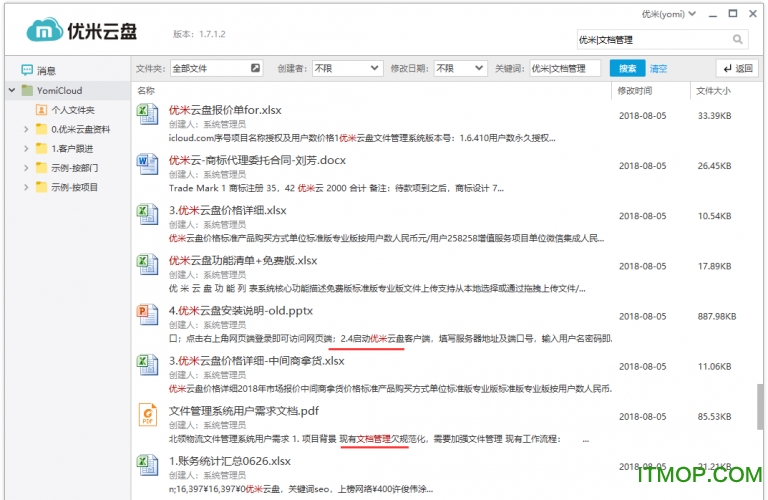Open file 优米云盘功能清单+免费版.xlsx
This screenshot has width=768, height=500.
(x=243, y=261)
